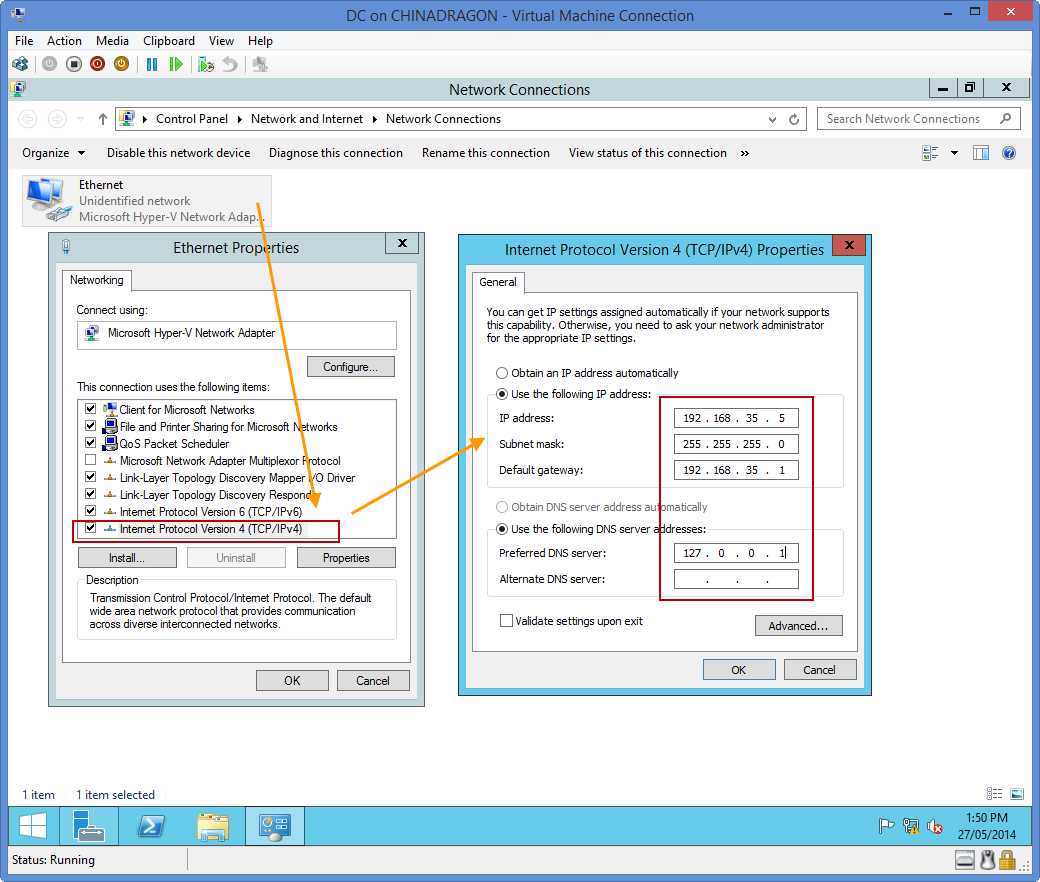The image size is (1040, 882).
Task: Show the preview pane icon
Action: (x=981, y=153)
